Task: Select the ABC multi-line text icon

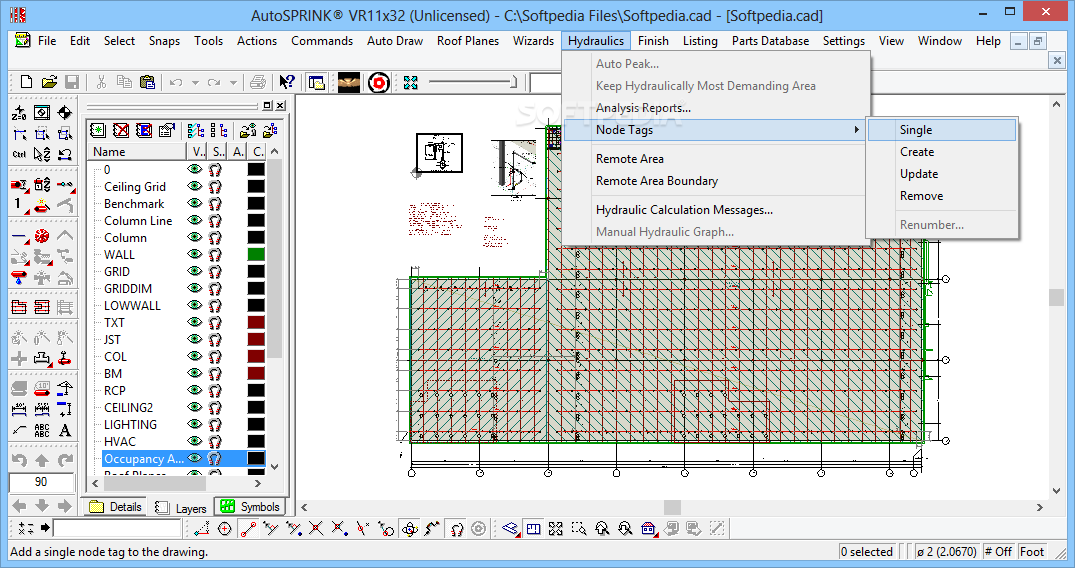Action: (42, 431)
